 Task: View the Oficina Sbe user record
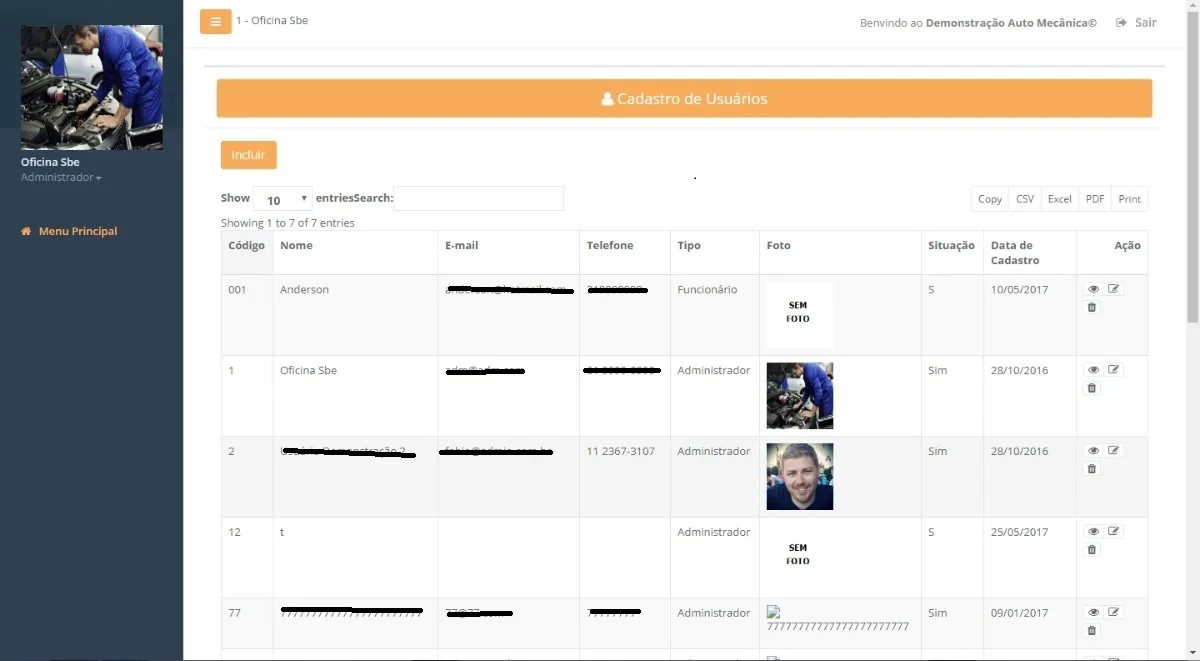[x=1093, y=370]
